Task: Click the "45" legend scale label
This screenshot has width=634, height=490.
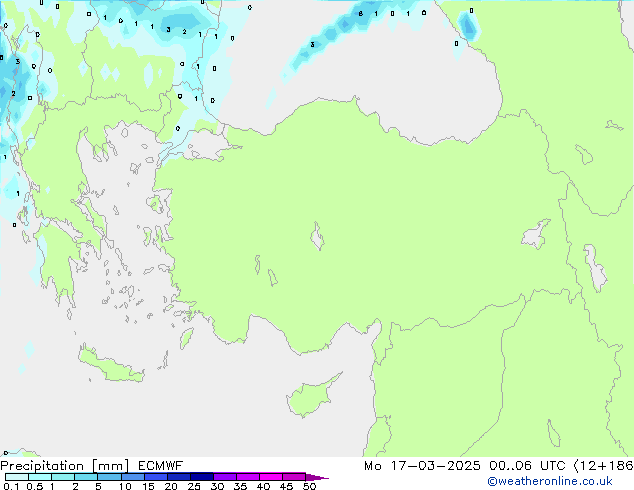Action: pos(286,486)
